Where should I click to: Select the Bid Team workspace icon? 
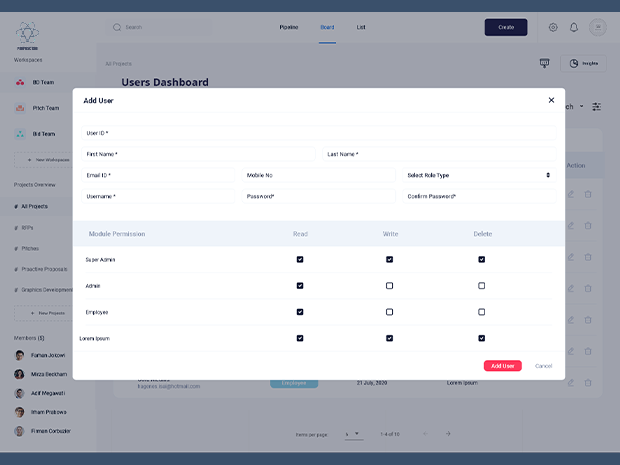click(x=20, y=134)
